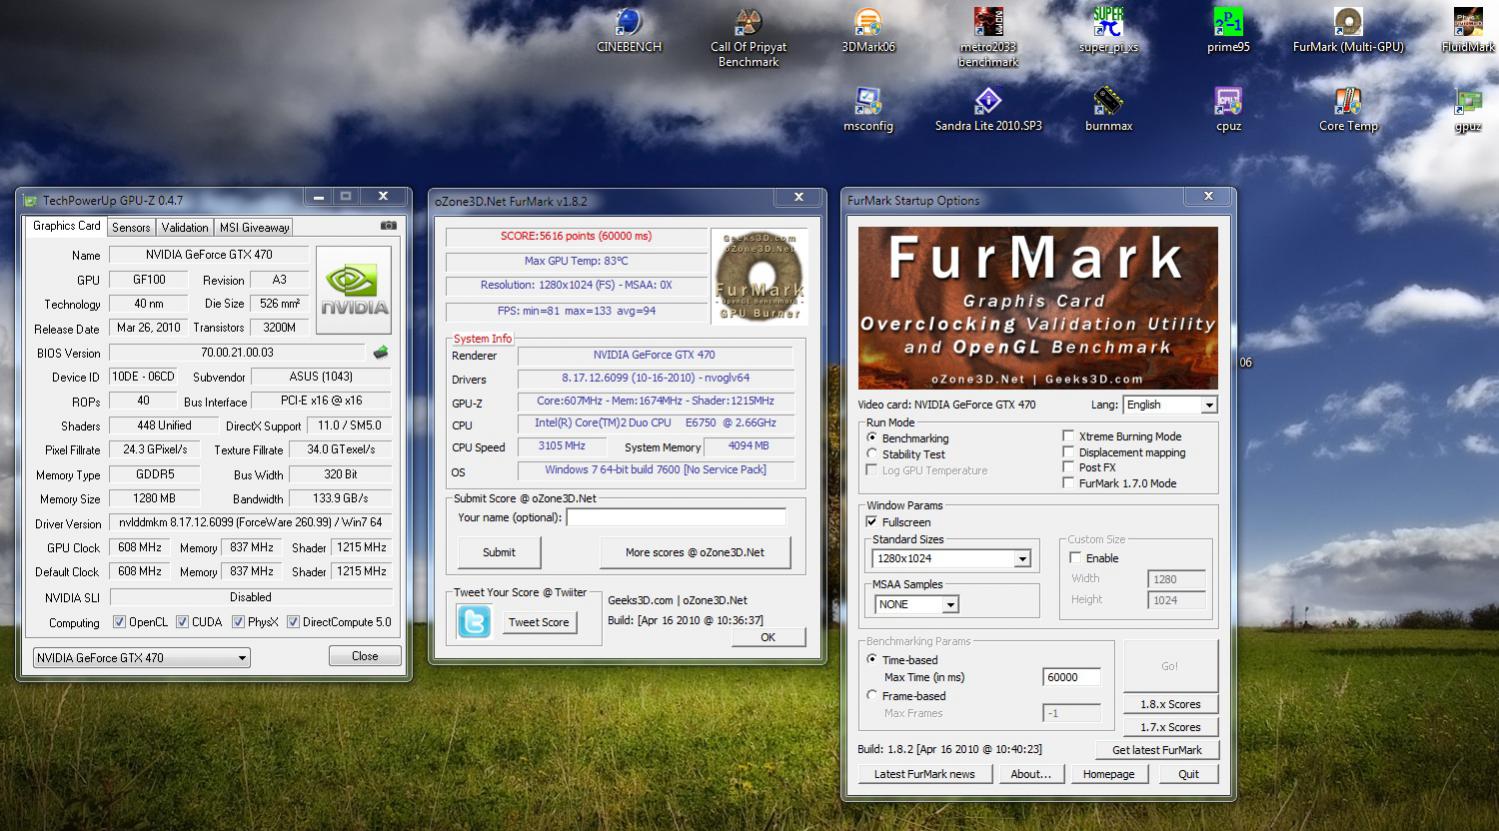This screenshot has height=831, width=1499.
Task: Select Time-based benchmarking option
Action: 872,660
